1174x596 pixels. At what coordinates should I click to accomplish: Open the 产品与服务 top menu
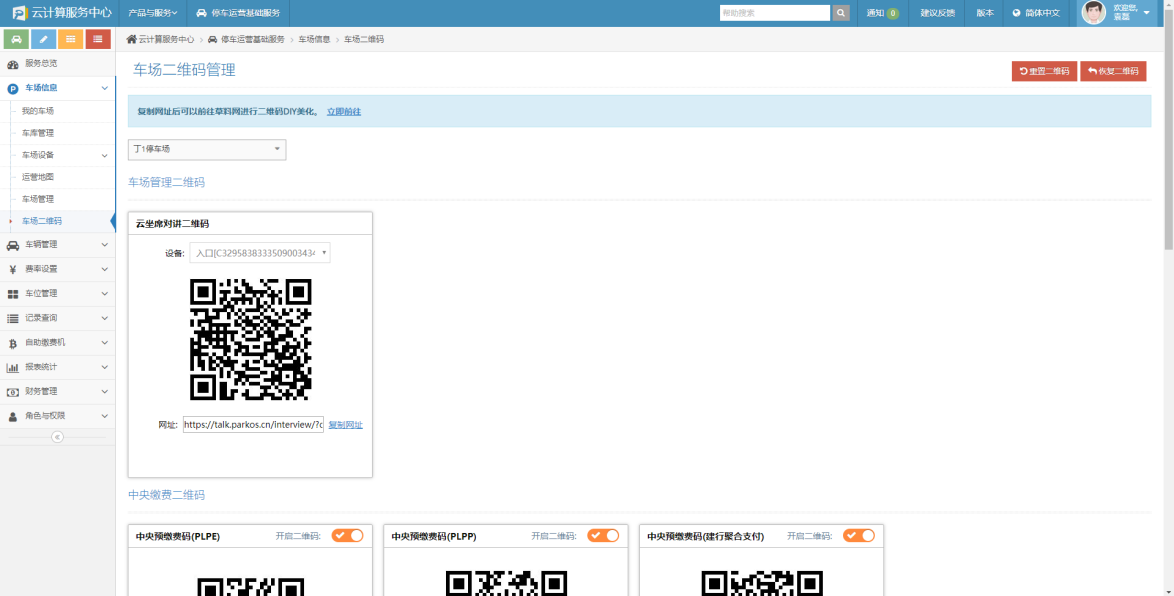pyautogui.click(x=152, y=13)
